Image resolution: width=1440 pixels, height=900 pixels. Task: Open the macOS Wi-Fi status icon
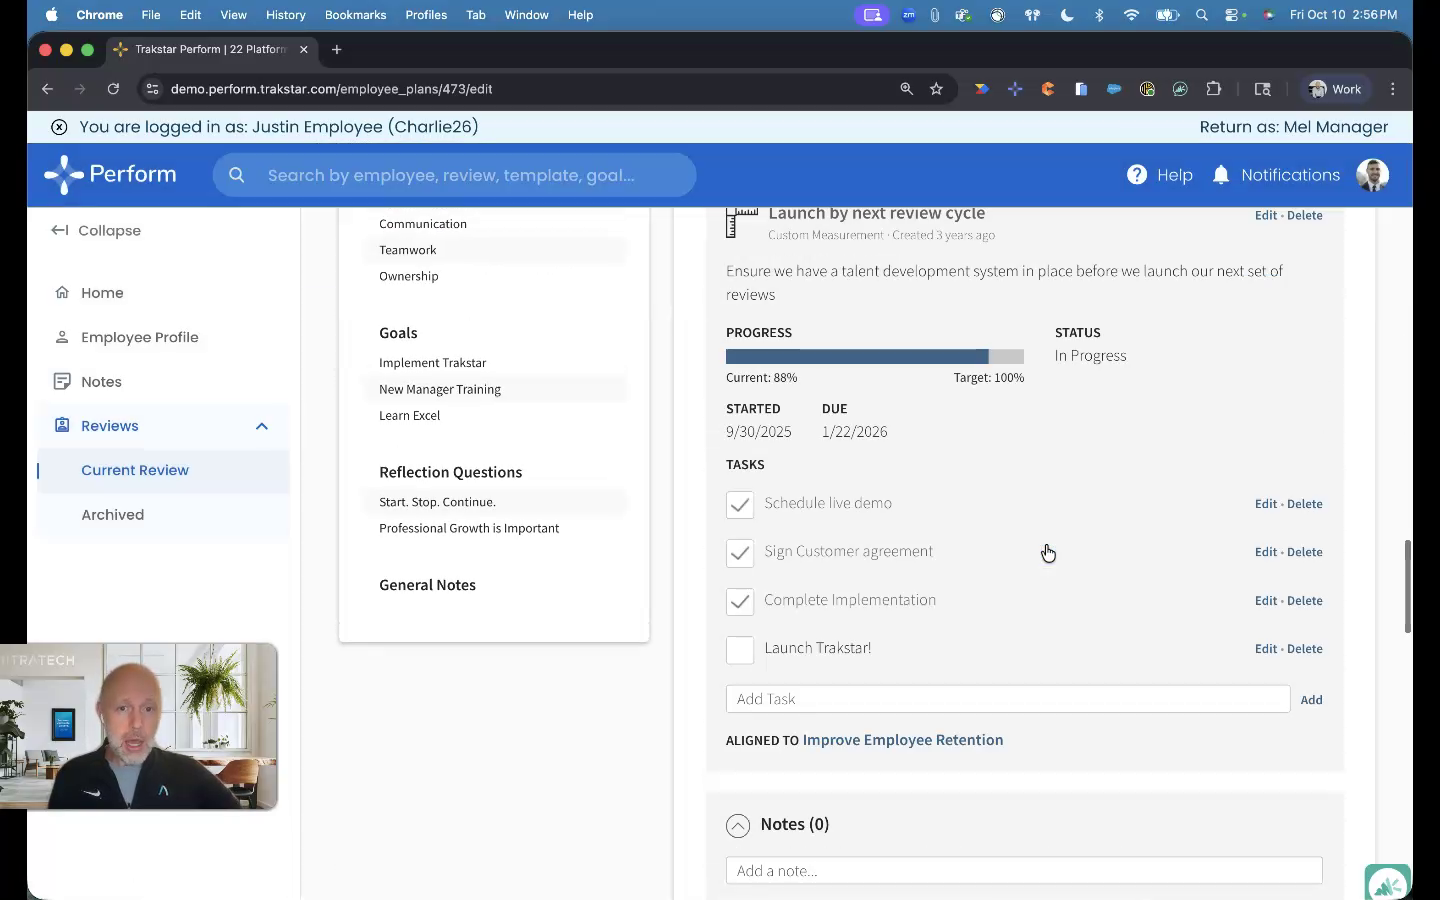click(1131, 15)
